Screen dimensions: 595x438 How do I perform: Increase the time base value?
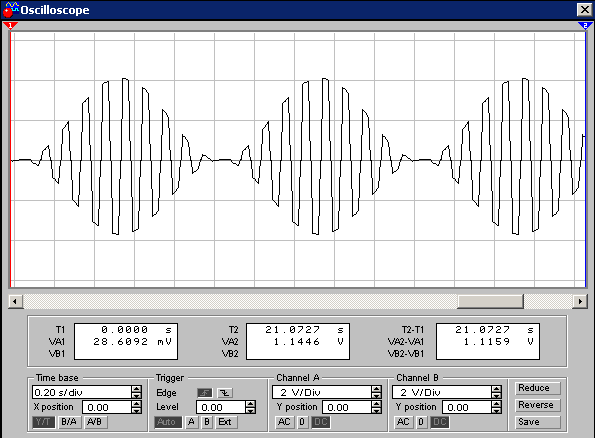click(137, 389)
